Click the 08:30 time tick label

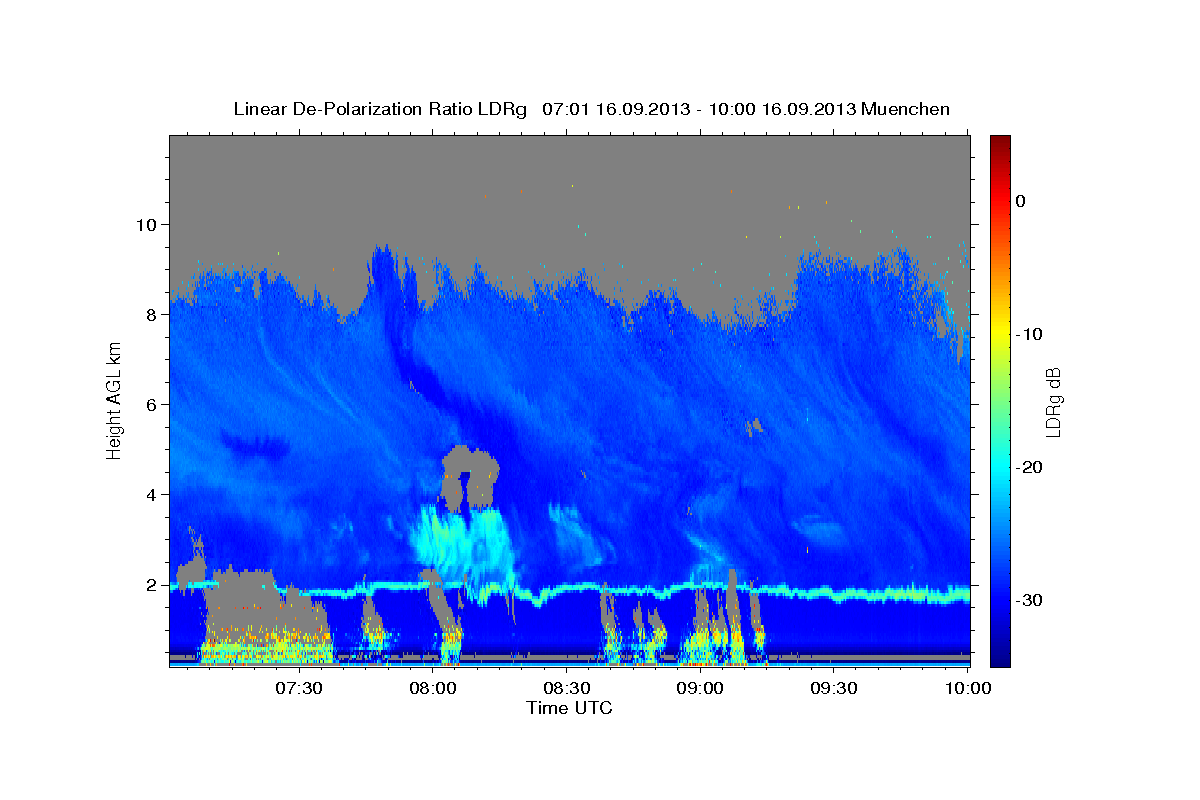(567, 688)
